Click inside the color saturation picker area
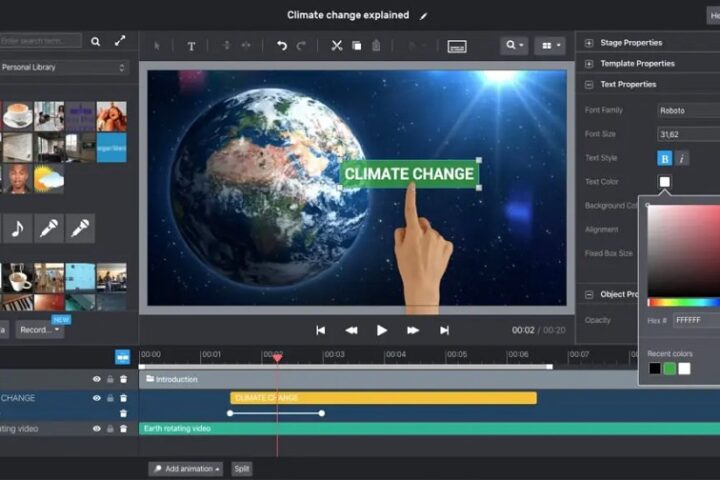The image size is (720, 480). click(684, 251)
